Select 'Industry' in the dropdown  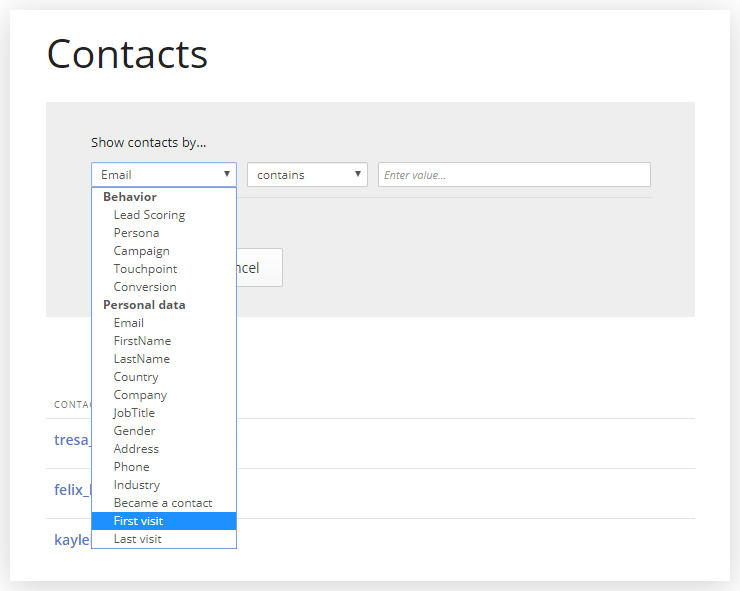pyautogui.click(x=136, y=485)
